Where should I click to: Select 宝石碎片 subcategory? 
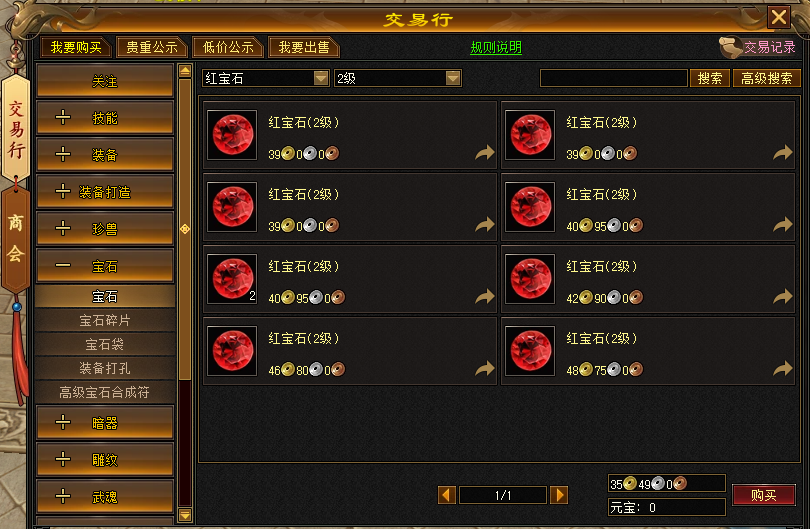click(105, 320)
